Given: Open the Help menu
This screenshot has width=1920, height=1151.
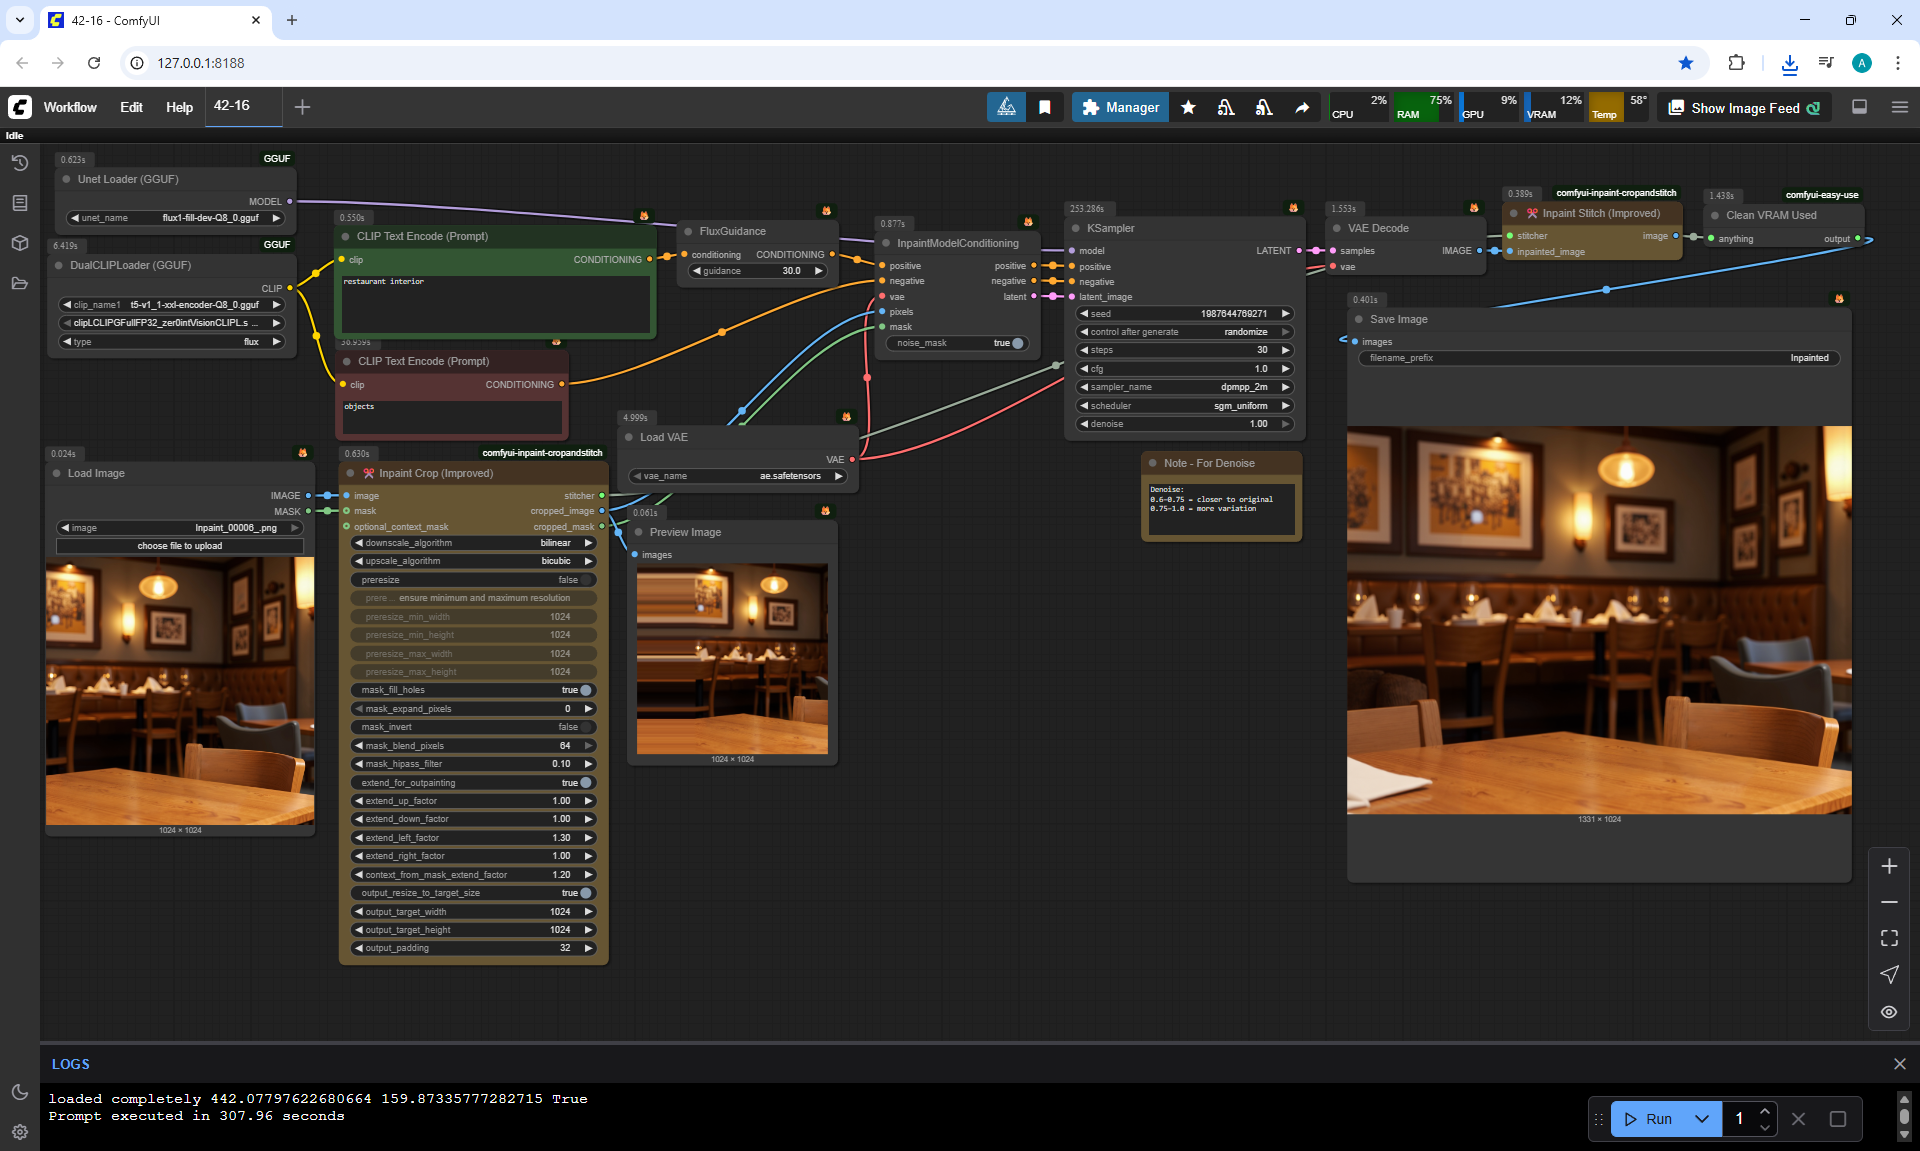Looking at the screenshot, I should pyautogui.click(x=179, y=107).
